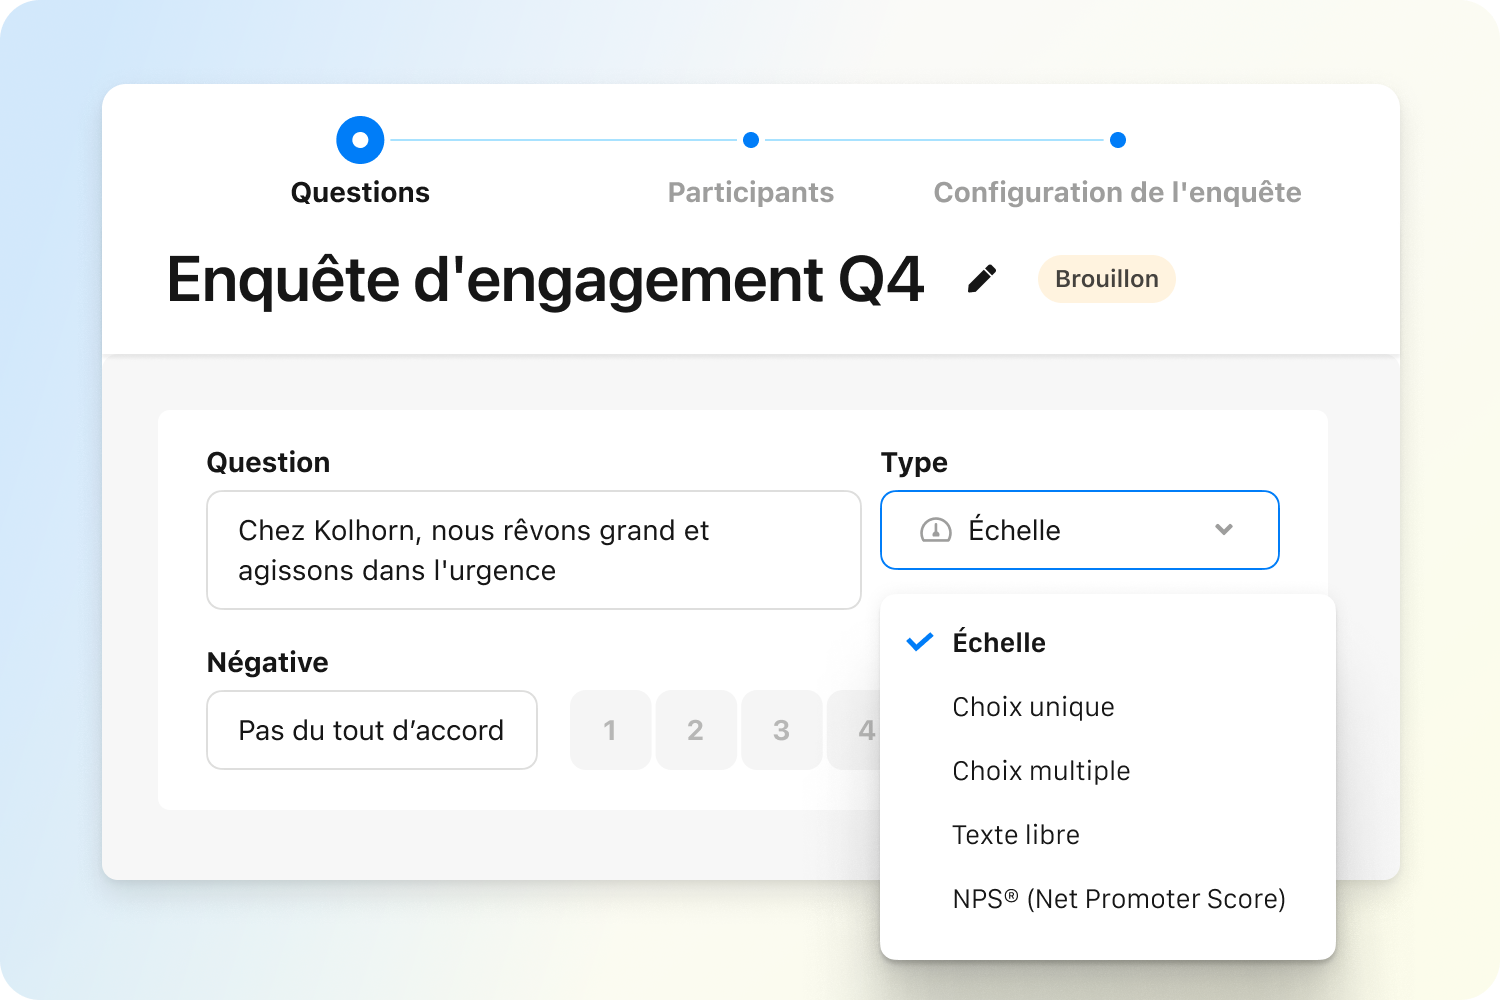
Task: Edit the Négative label field
Action: click(372, 730)
